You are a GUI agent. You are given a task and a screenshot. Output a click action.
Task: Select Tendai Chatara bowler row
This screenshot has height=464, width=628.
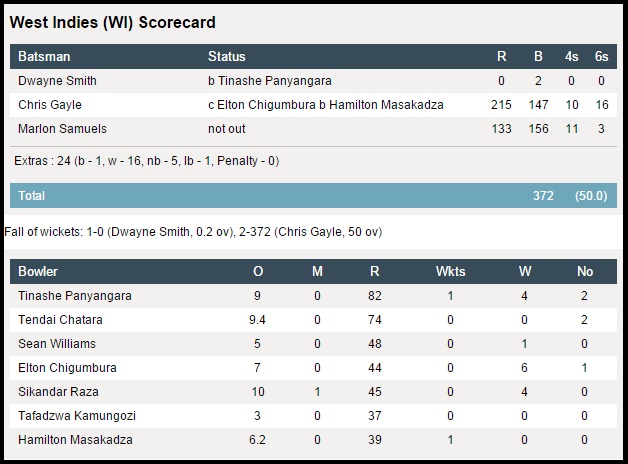click(313, 320)
